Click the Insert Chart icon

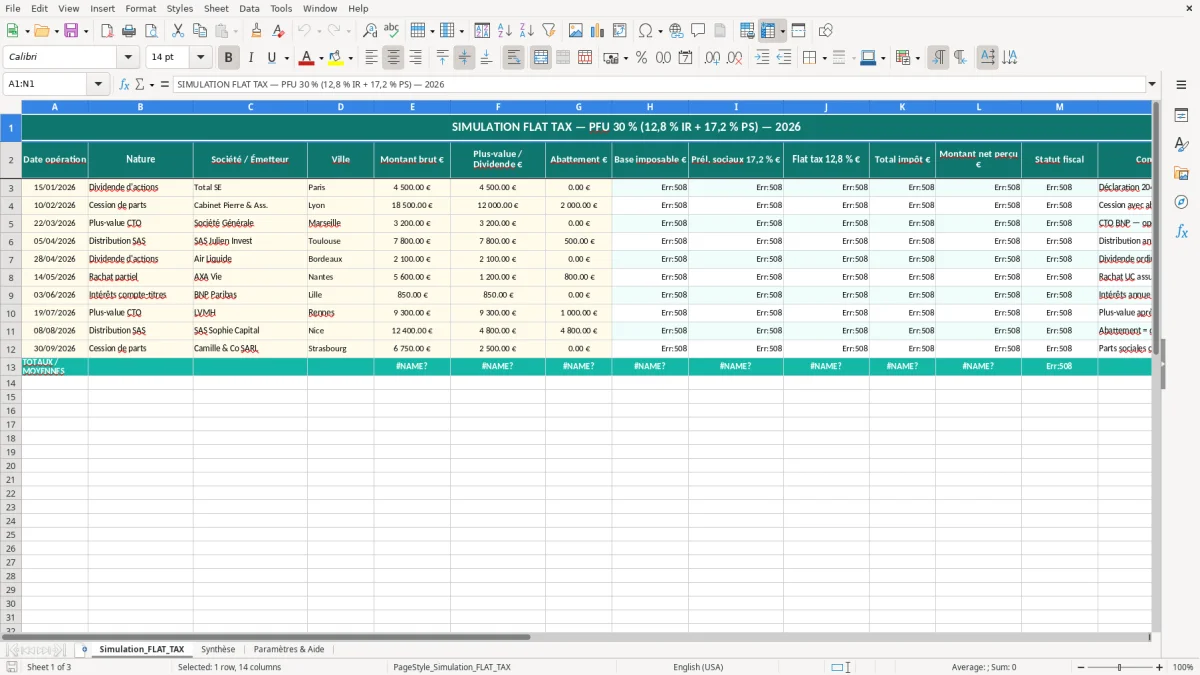598,31
